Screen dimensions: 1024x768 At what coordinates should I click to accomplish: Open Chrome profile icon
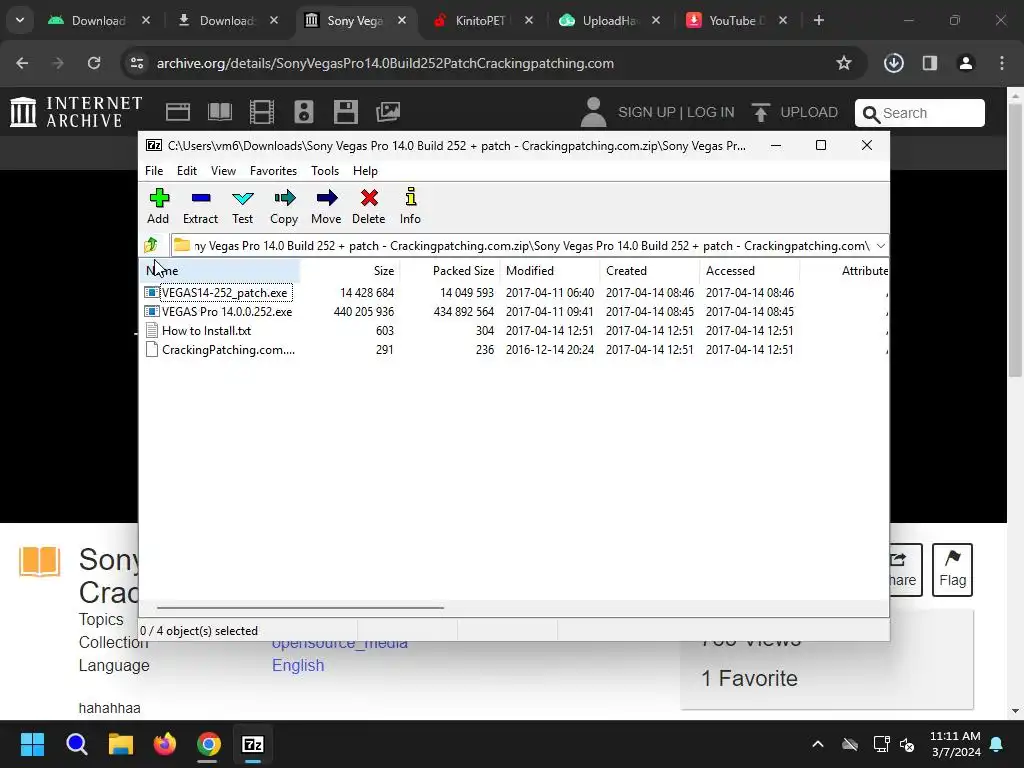point(966,63)
